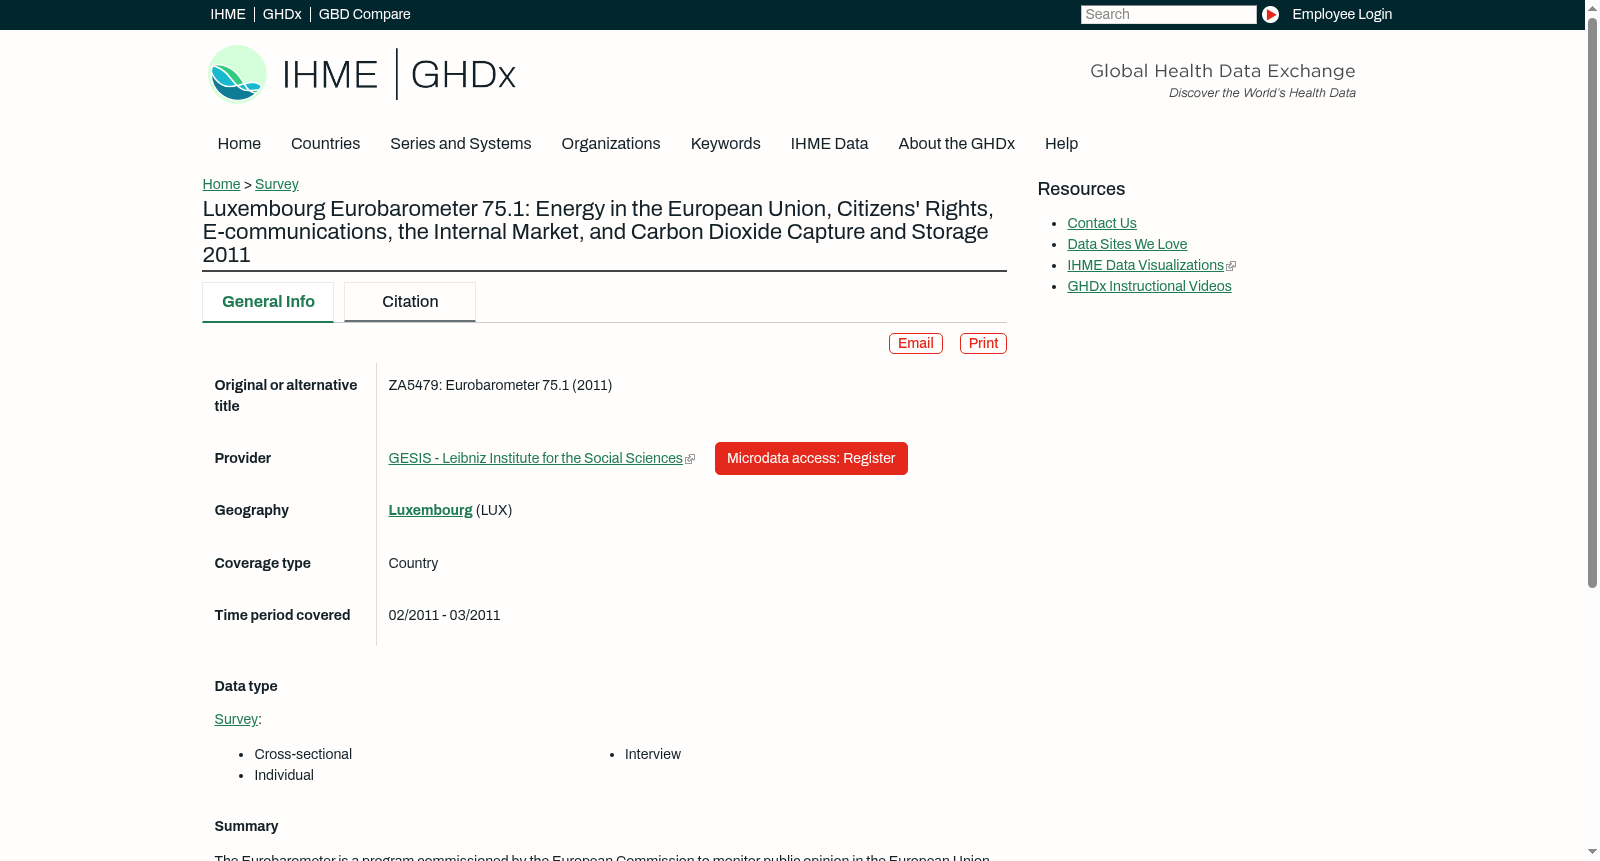This screenshot has height=861, width=1600.
Task: Open the Countries menu
Action: click(x=325, y=144)
